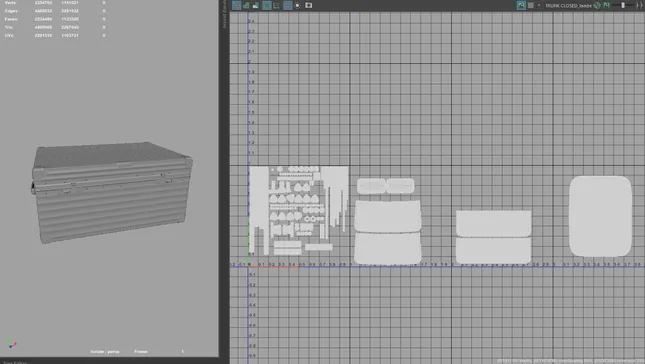
Task: Select lower shell of two stacked shells near grid mark 2
Action: coord(494,250)
